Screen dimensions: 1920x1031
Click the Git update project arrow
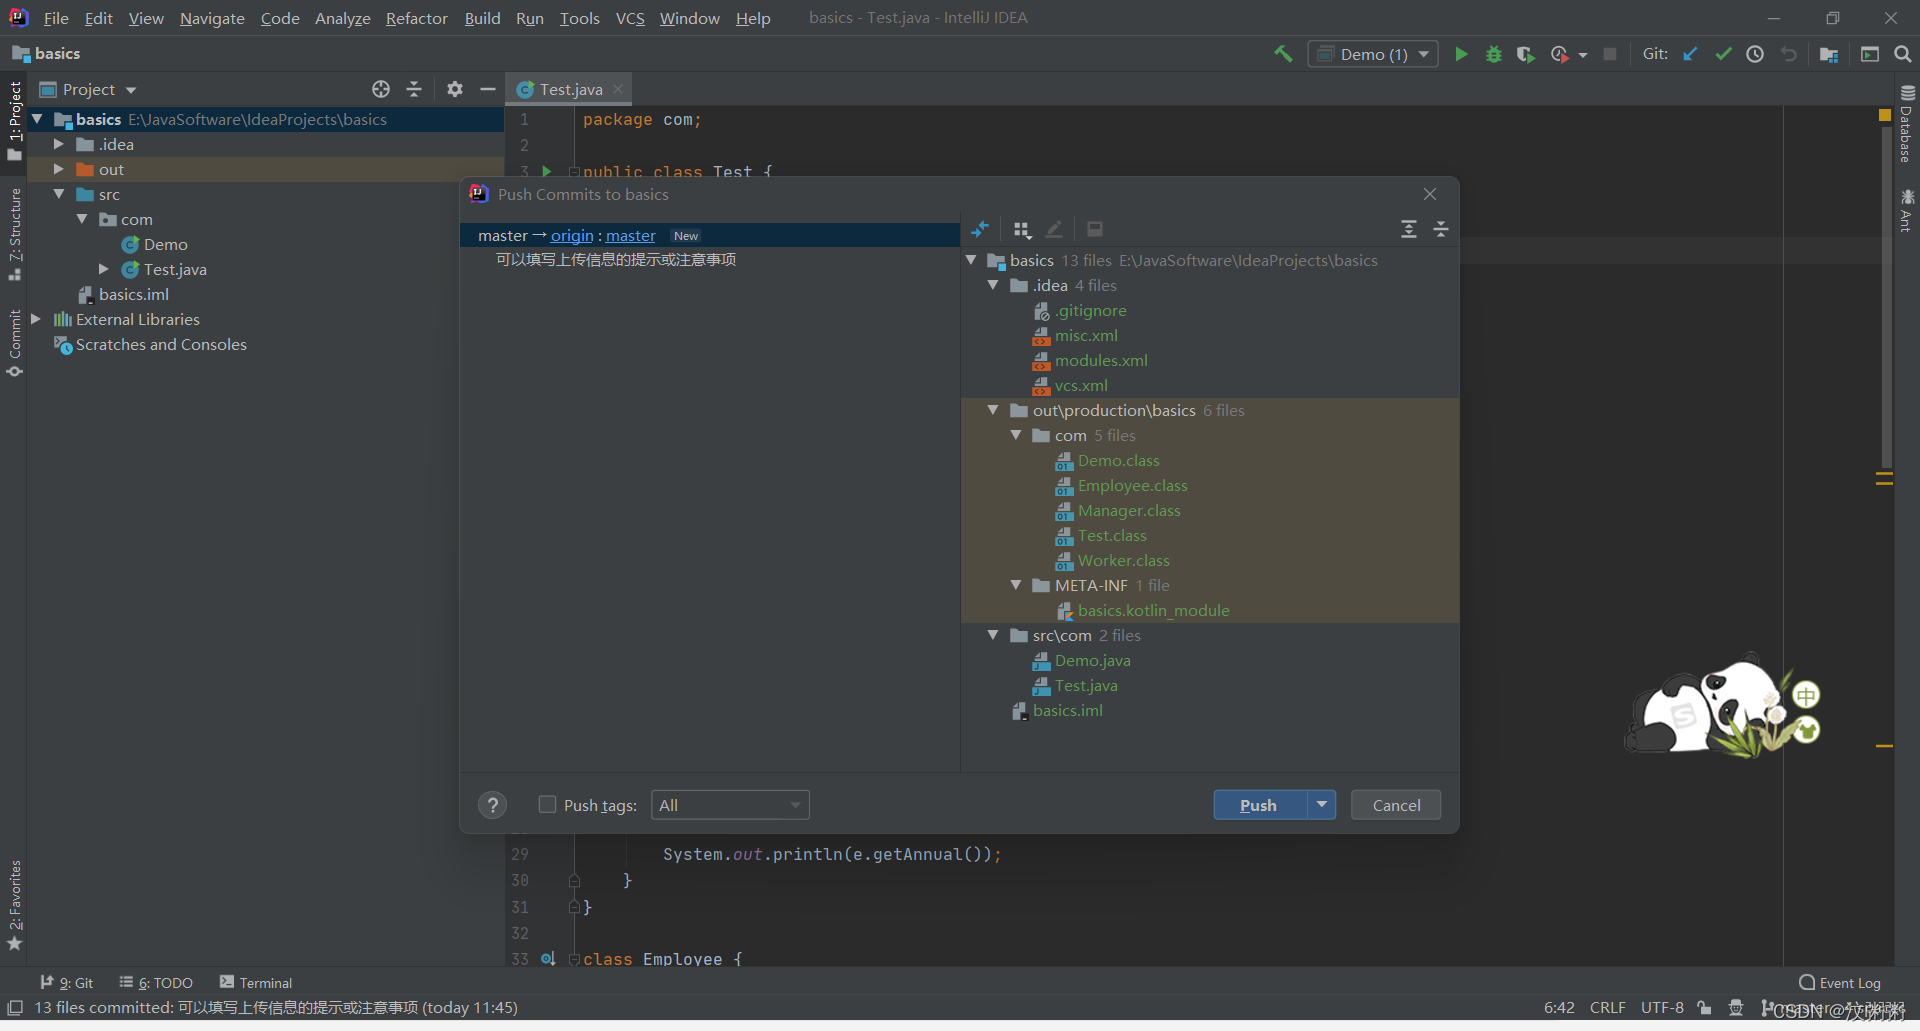pyautogui.click(x=1690, y=54)
